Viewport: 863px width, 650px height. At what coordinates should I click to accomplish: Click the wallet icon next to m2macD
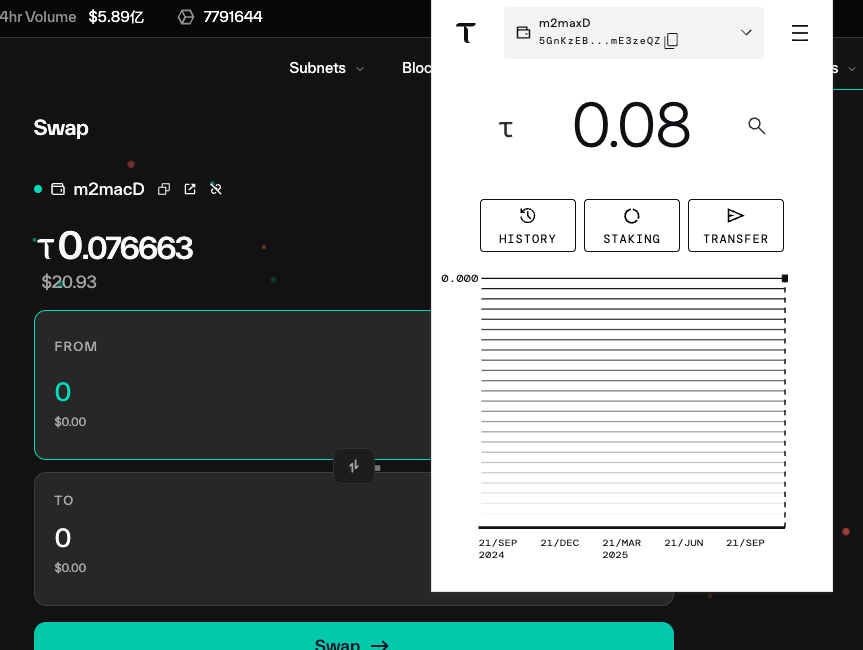[58, 189]
